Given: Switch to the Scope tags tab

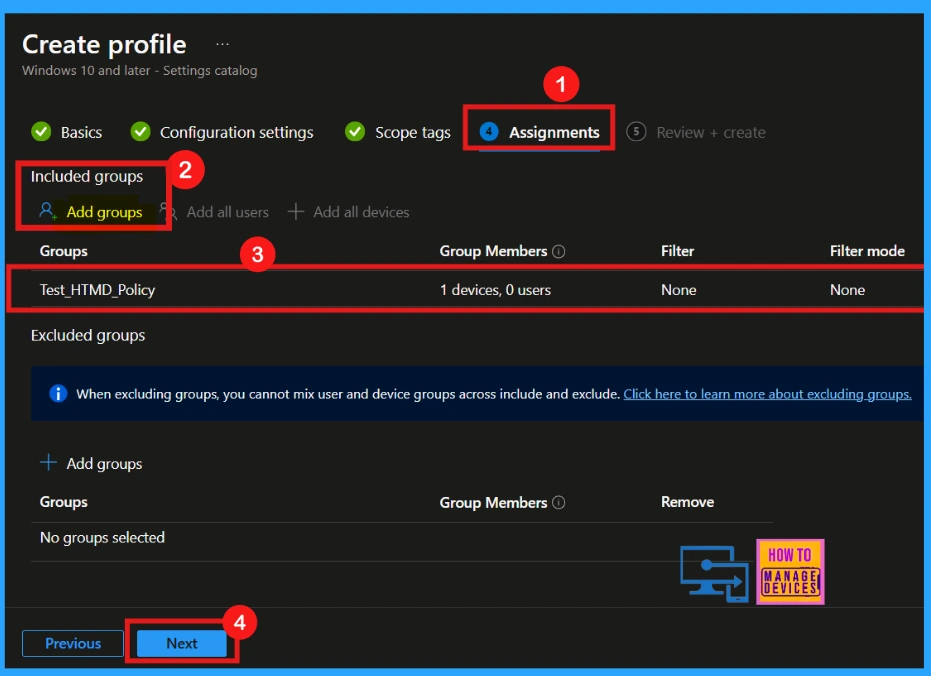Looking at the screenshot, I should [x=398, y=132].
